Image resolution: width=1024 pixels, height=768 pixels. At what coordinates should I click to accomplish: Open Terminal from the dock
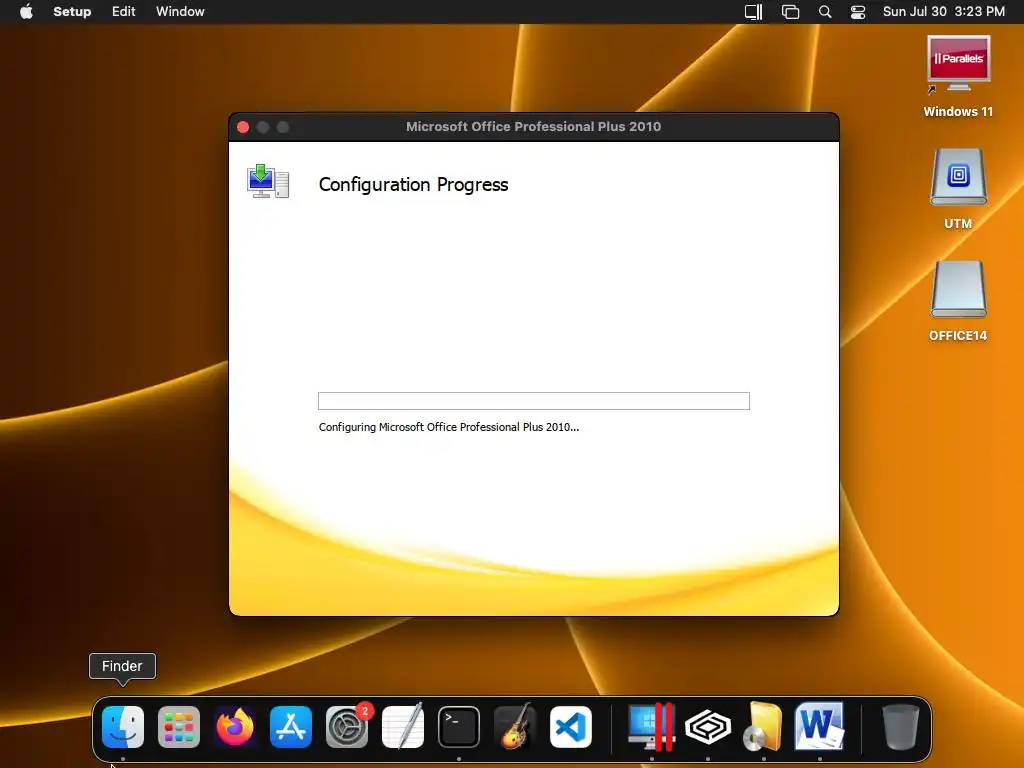coord(458,727)
